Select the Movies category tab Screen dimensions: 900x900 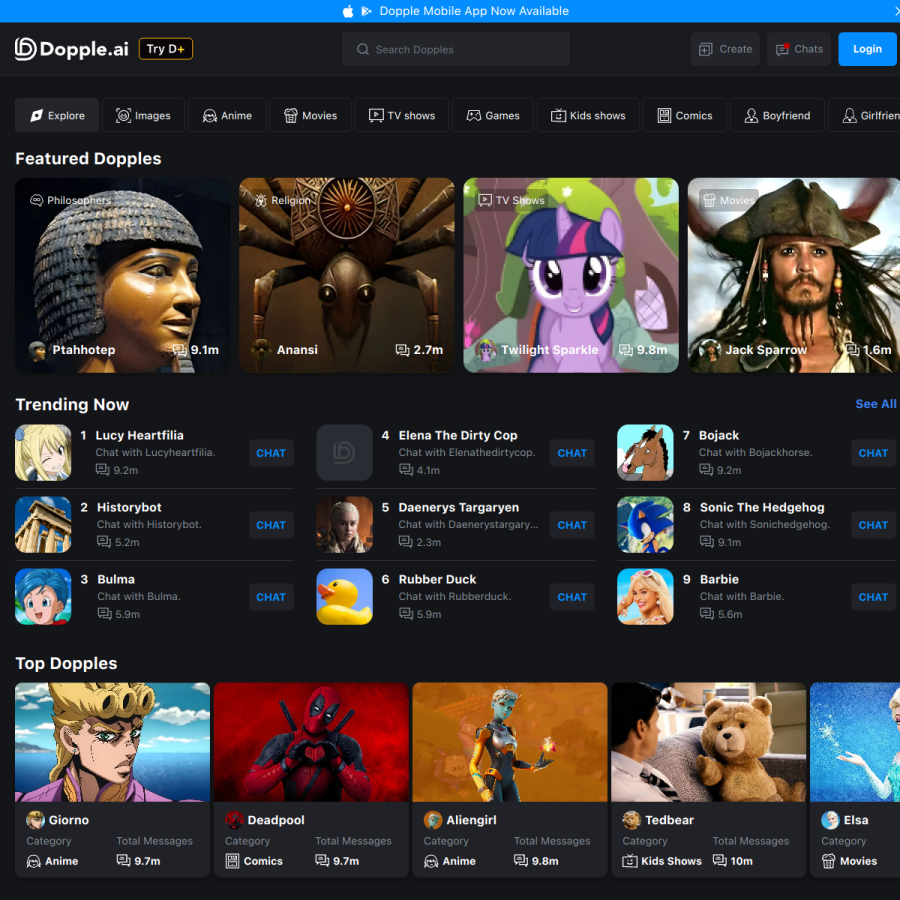coord(311,115)
